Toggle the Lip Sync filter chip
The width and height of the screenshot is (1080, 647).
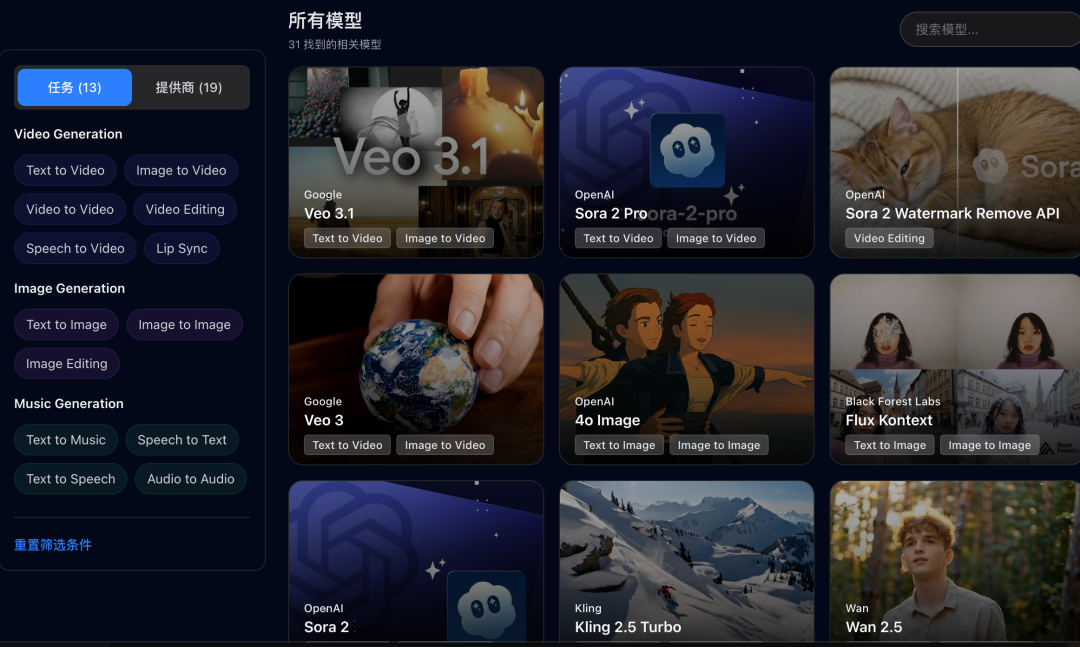[x=182, y=248]
